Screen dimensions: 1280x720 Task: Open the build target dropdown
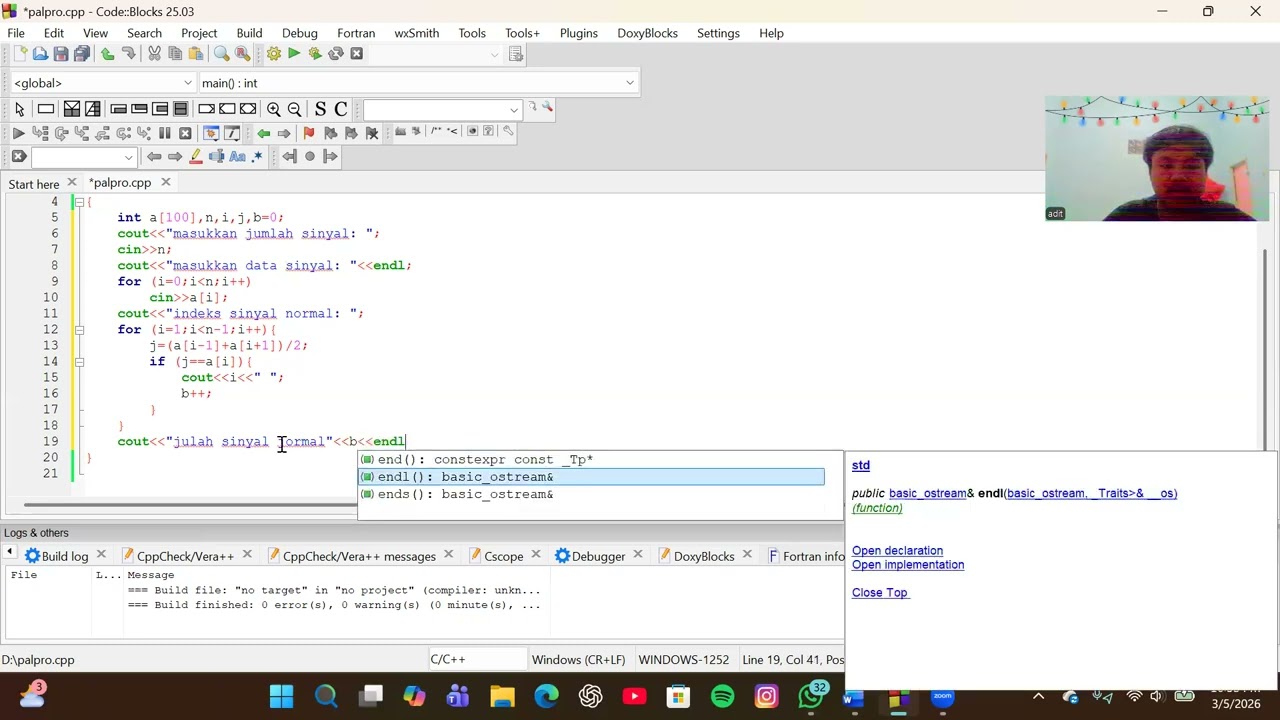point(435,54)
